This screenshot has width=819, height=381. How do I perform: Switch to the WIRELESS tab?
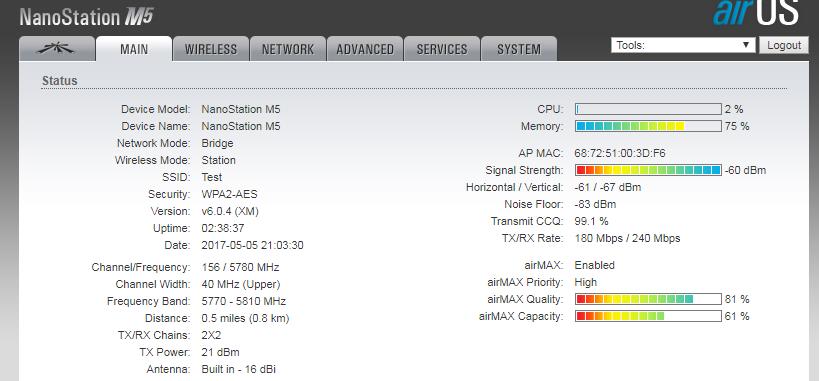coord(210,49)
